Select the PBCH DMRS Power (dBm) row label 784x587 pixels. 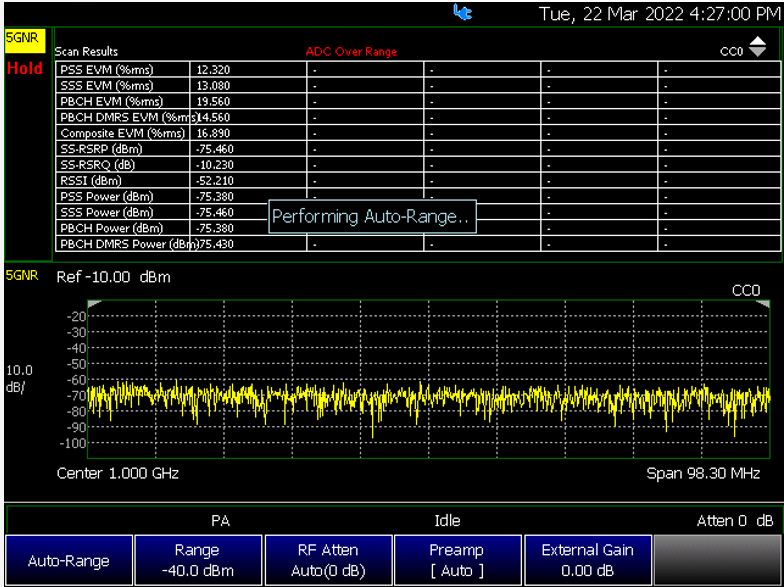[129, 244]
